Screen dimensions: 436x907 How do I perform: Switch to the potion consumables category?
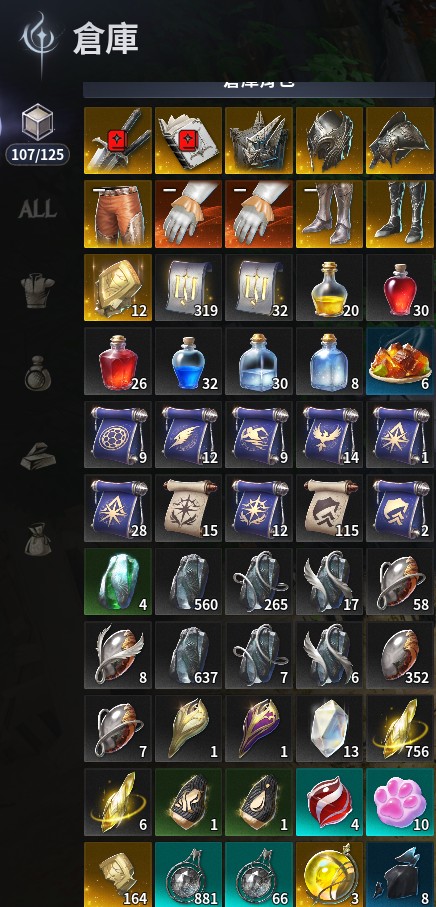tap(38, 375)
